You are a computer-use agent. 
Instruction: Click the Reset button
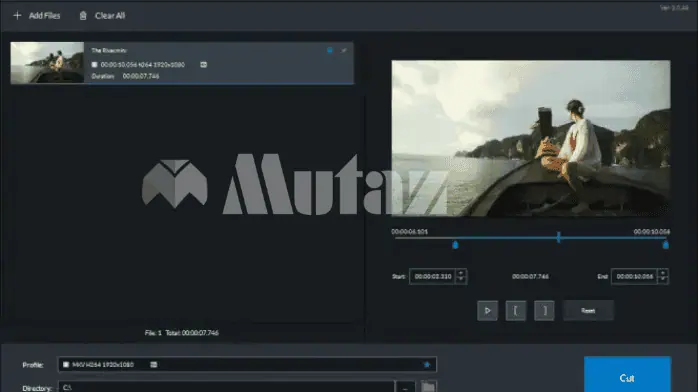click(x=588, y=311)
